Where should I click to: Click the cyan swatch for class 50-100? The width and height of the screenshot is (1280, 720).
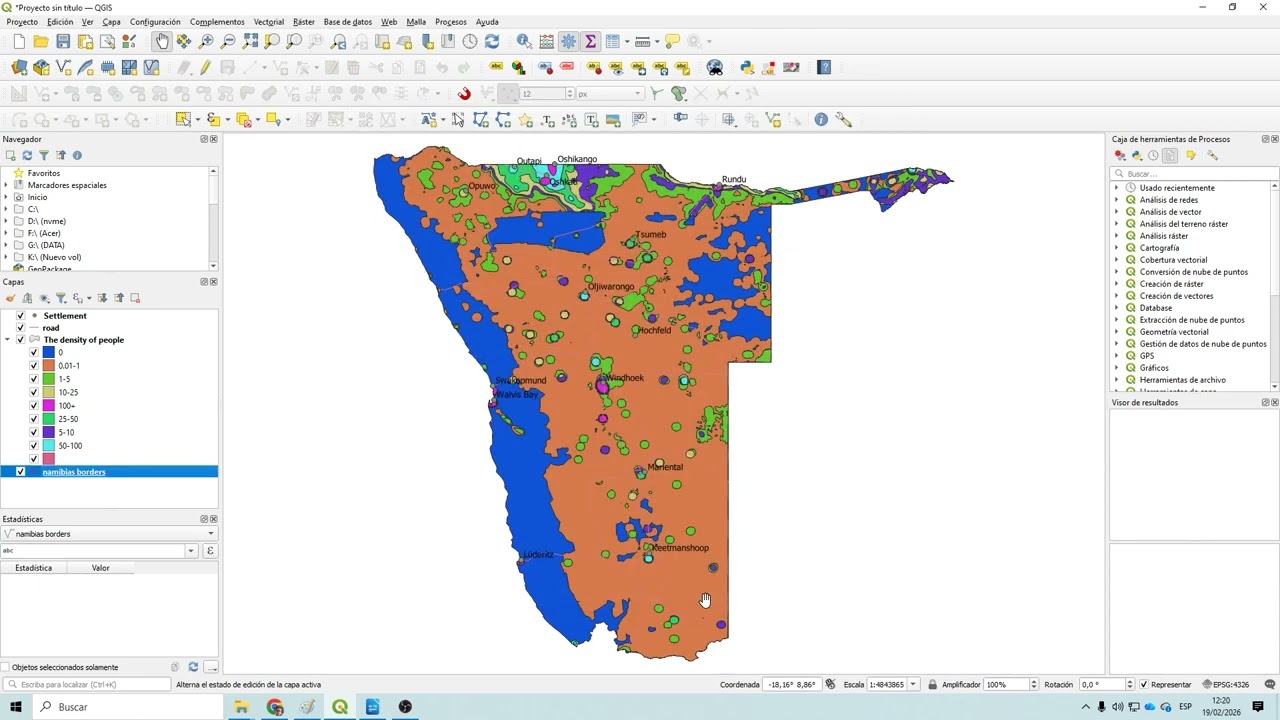pos(48,446)
